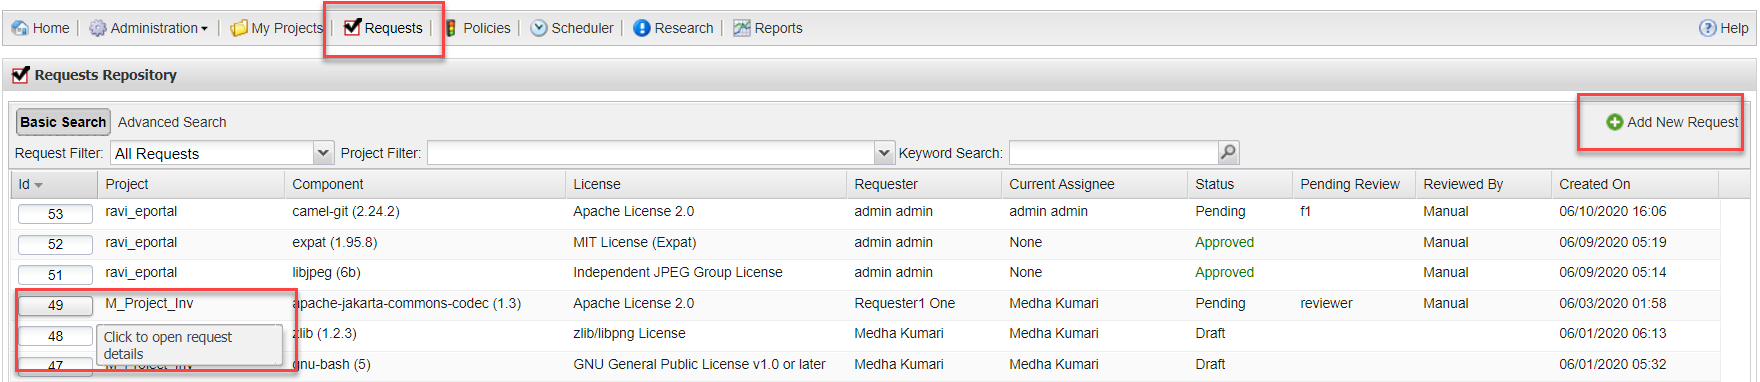Open request Id 53

pos(55,214)
